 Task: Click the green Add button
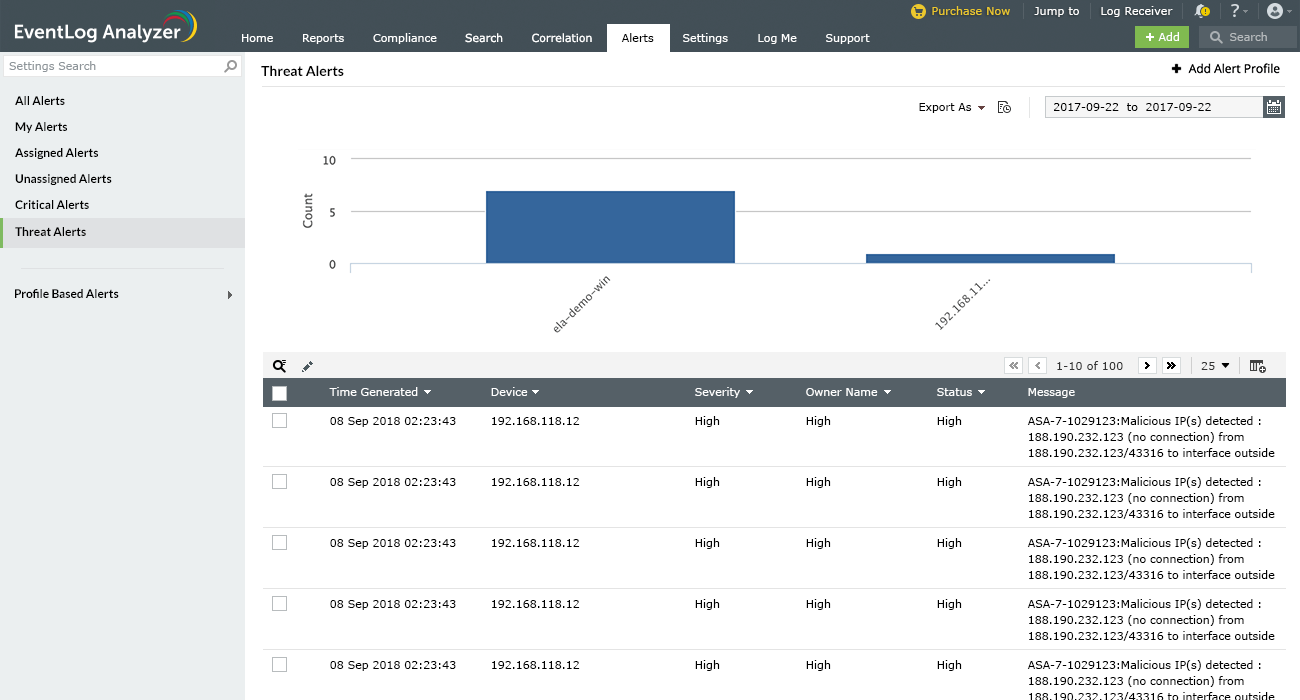pos(1162,37)
